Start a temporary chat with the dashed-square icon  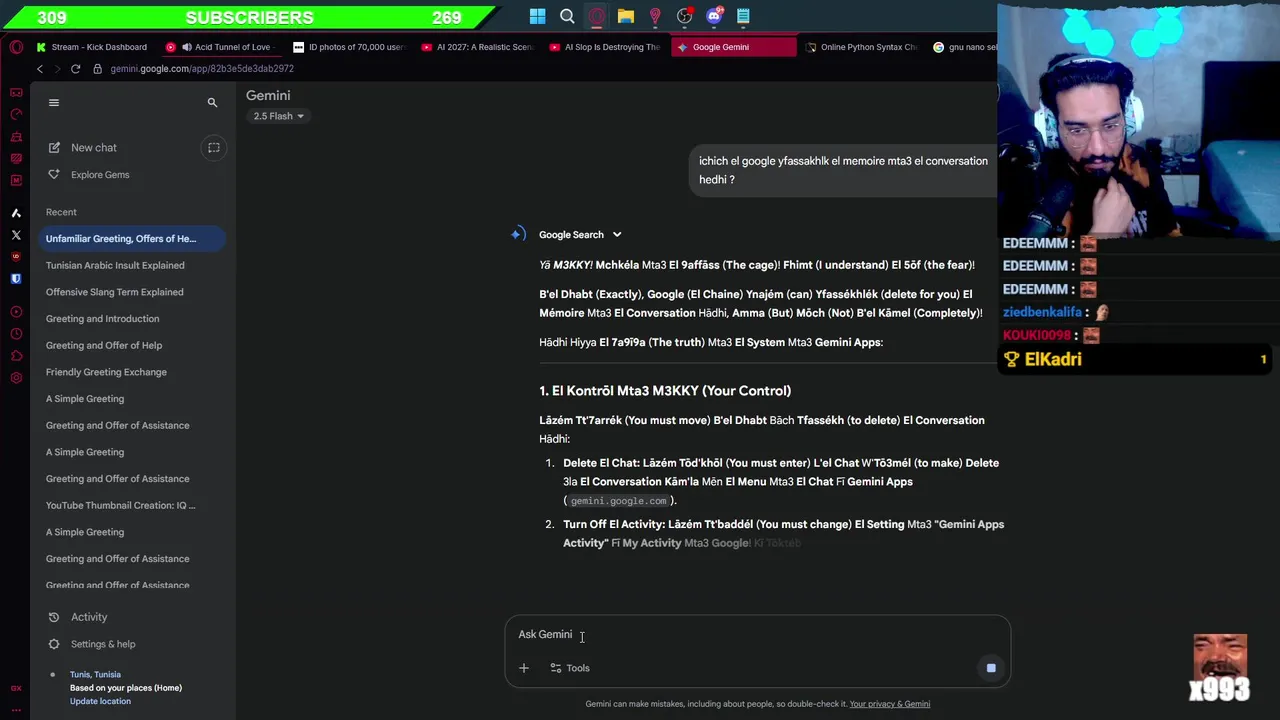213,147
